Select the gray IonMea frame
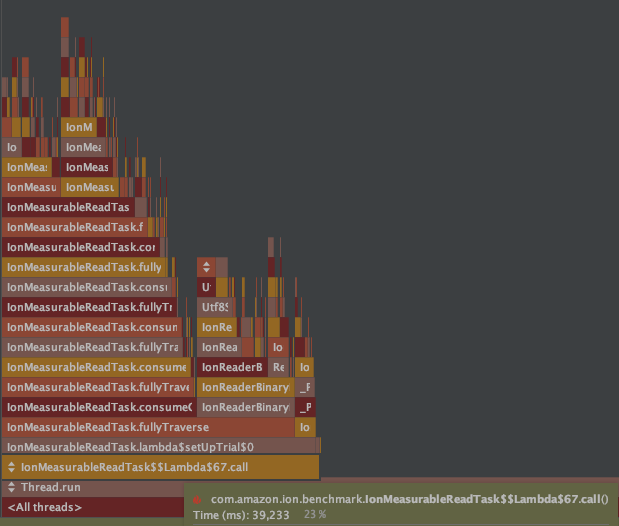Viewport: 619px width, 526px height. pyautogui.click(x=83, y=147)
